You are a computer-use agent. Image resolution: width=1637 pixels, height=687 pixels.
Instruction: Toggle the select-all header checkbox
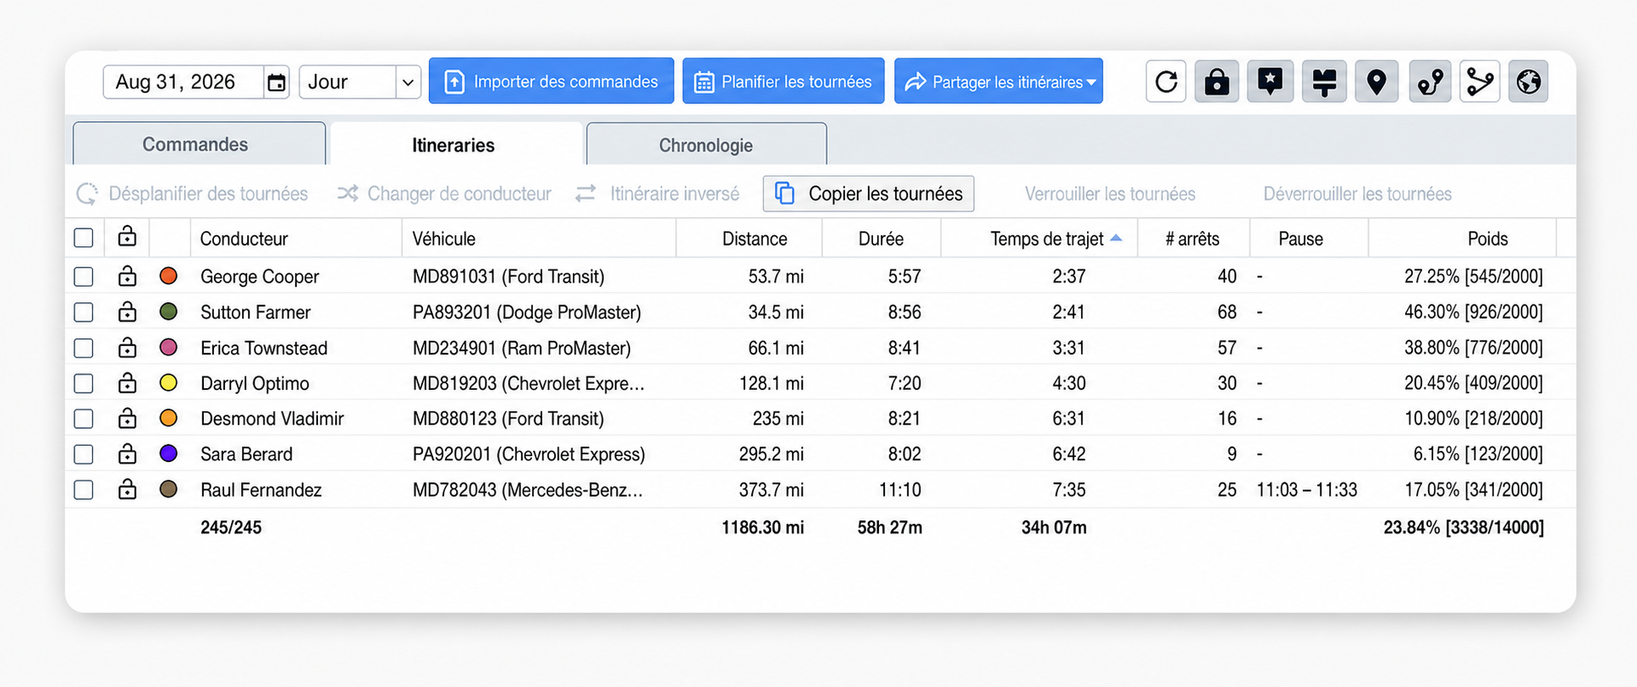click(84, 238)
